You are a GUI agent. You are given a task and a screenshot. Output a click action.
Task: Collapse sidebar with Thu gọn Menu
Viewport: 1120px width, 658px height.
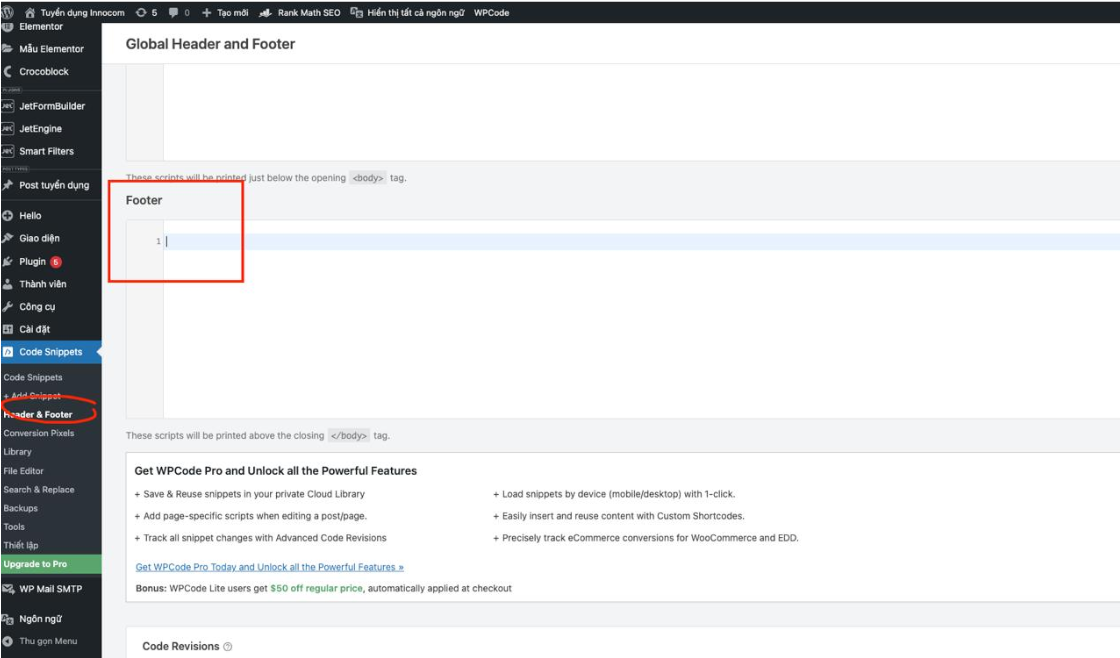(40, 641)
